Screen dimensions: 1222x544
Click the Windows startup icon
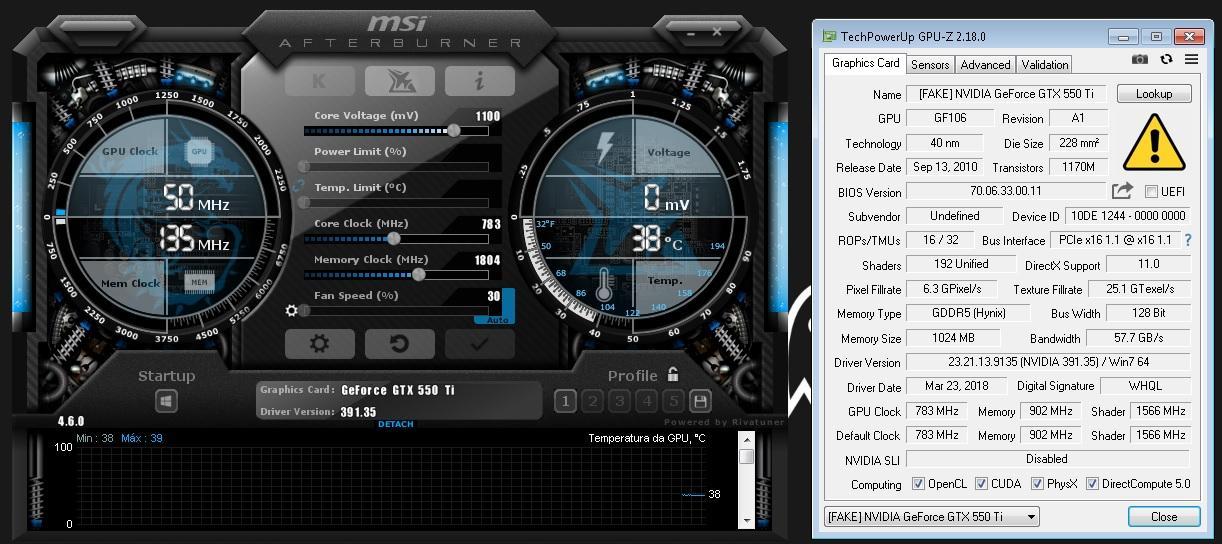click(166, 402)
